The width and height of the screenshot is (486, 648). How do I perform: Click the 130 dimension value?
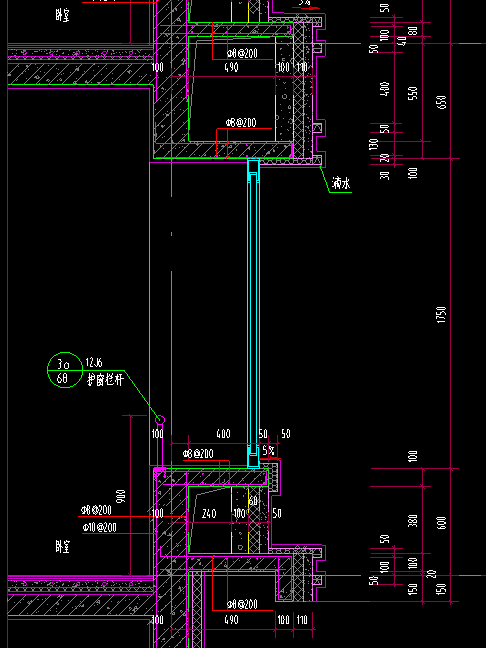374,144
